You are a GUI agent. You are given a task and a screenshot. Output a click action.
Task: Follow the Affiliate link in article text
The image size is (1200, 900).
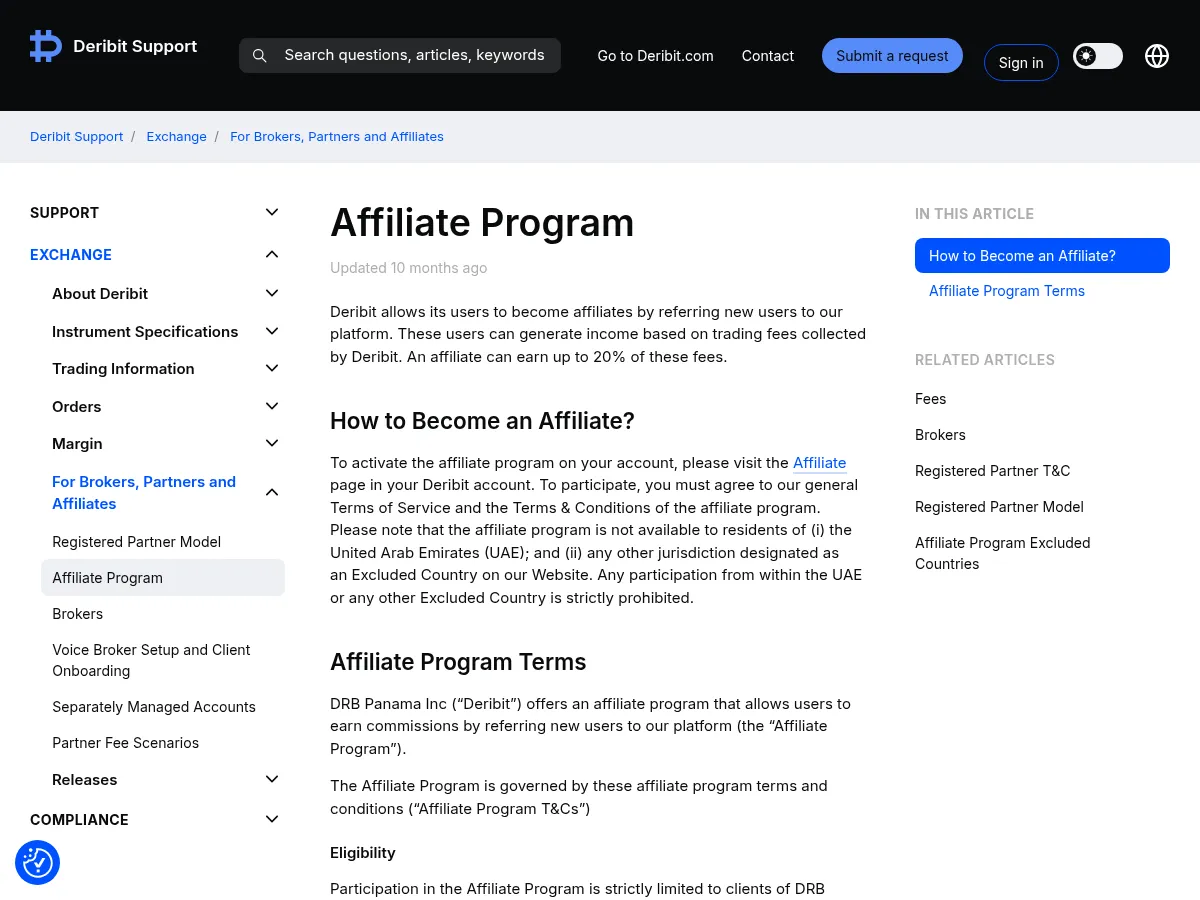[x=819, y=462]
